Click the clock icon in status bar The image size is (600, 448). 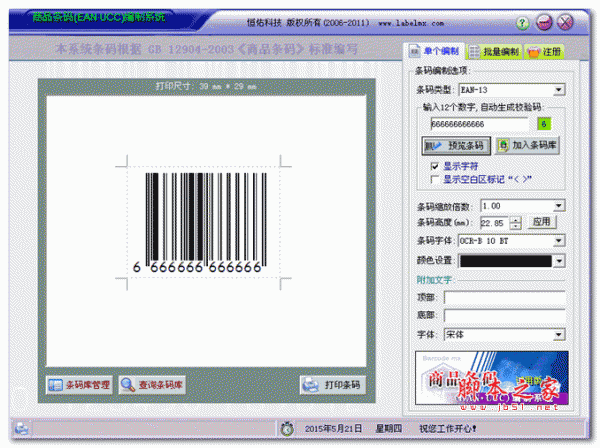pyautogui.click(x=287, y=428)
